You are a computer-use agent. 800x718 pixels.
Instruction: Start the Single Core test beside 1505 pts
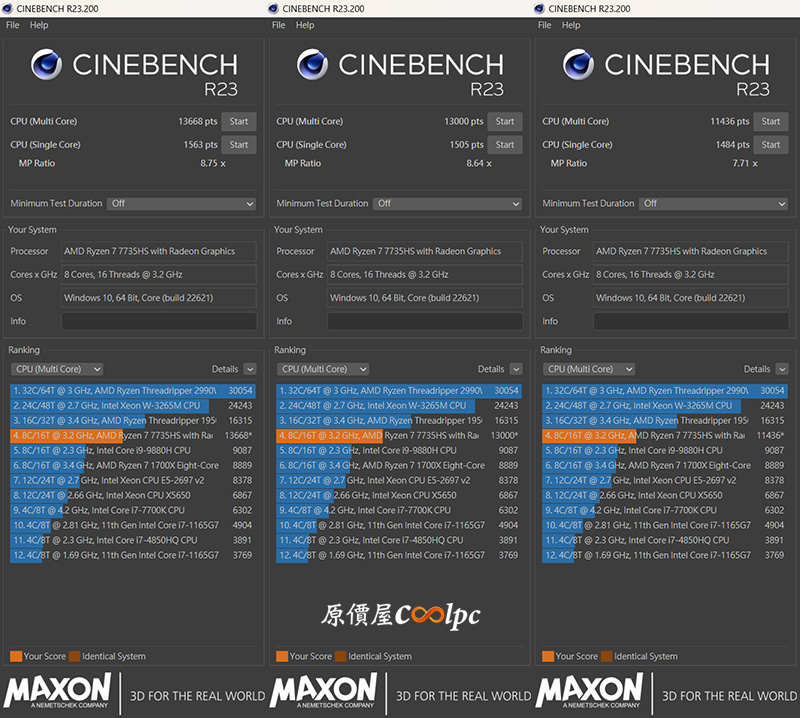point(505,145)
